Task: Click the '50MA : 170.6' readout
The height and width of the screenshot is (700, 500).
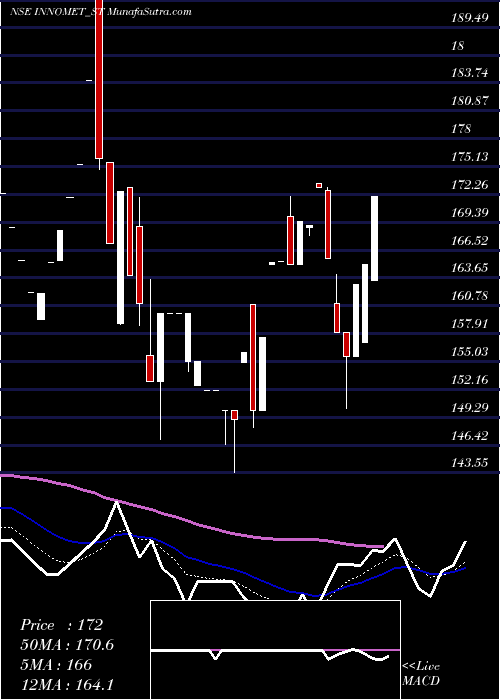Action: tap(67, 645)
